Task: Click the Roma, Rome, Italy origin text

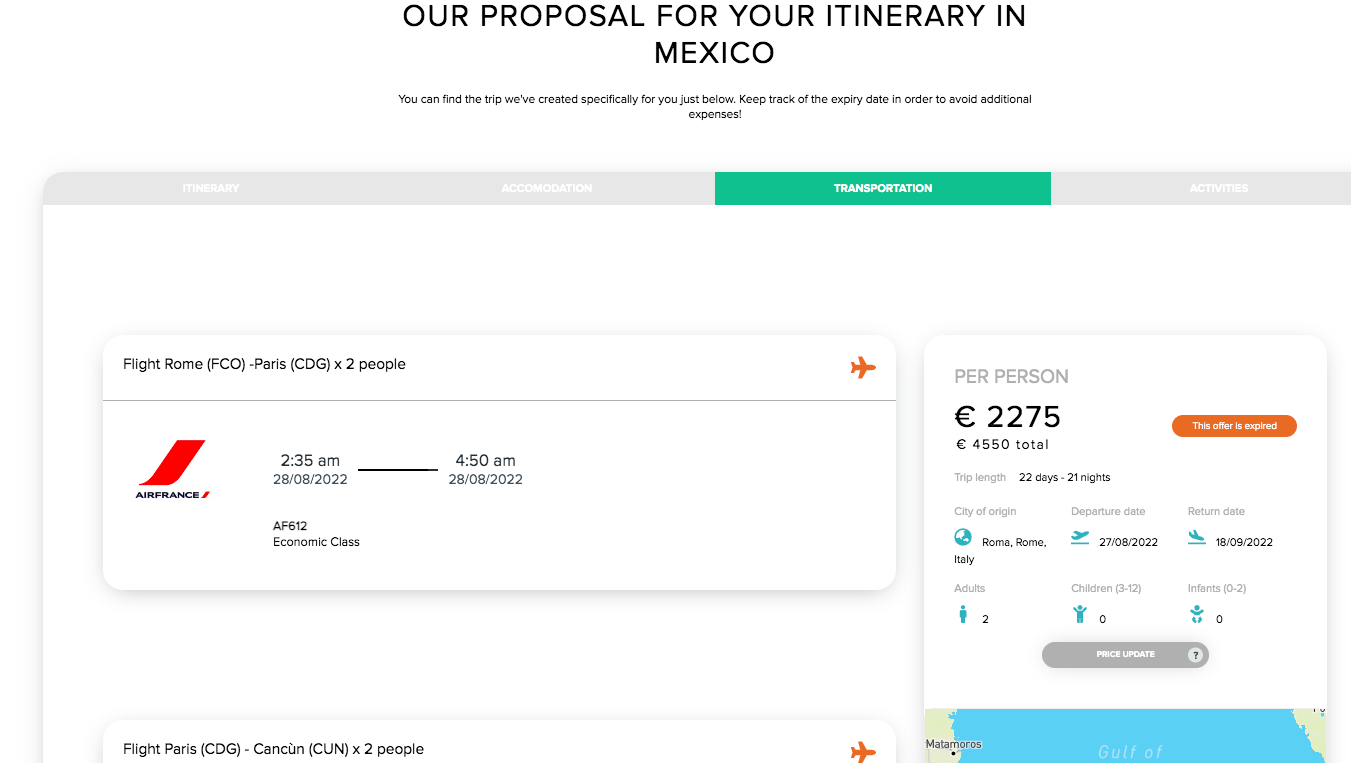Action: (1001, 550)
